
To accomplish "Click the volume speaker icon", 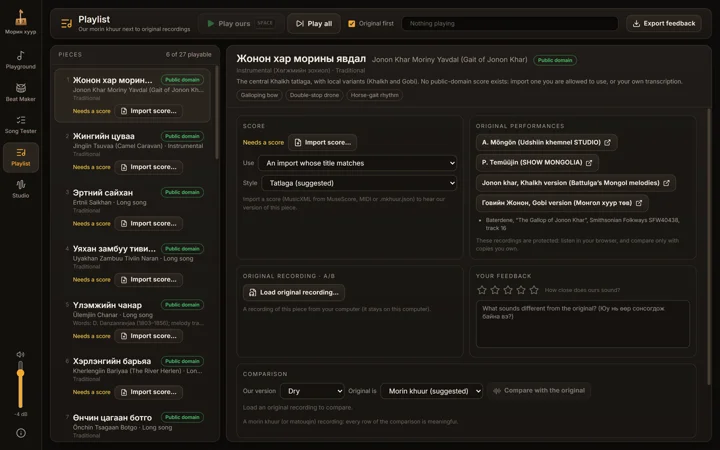I will coord(20,354).
